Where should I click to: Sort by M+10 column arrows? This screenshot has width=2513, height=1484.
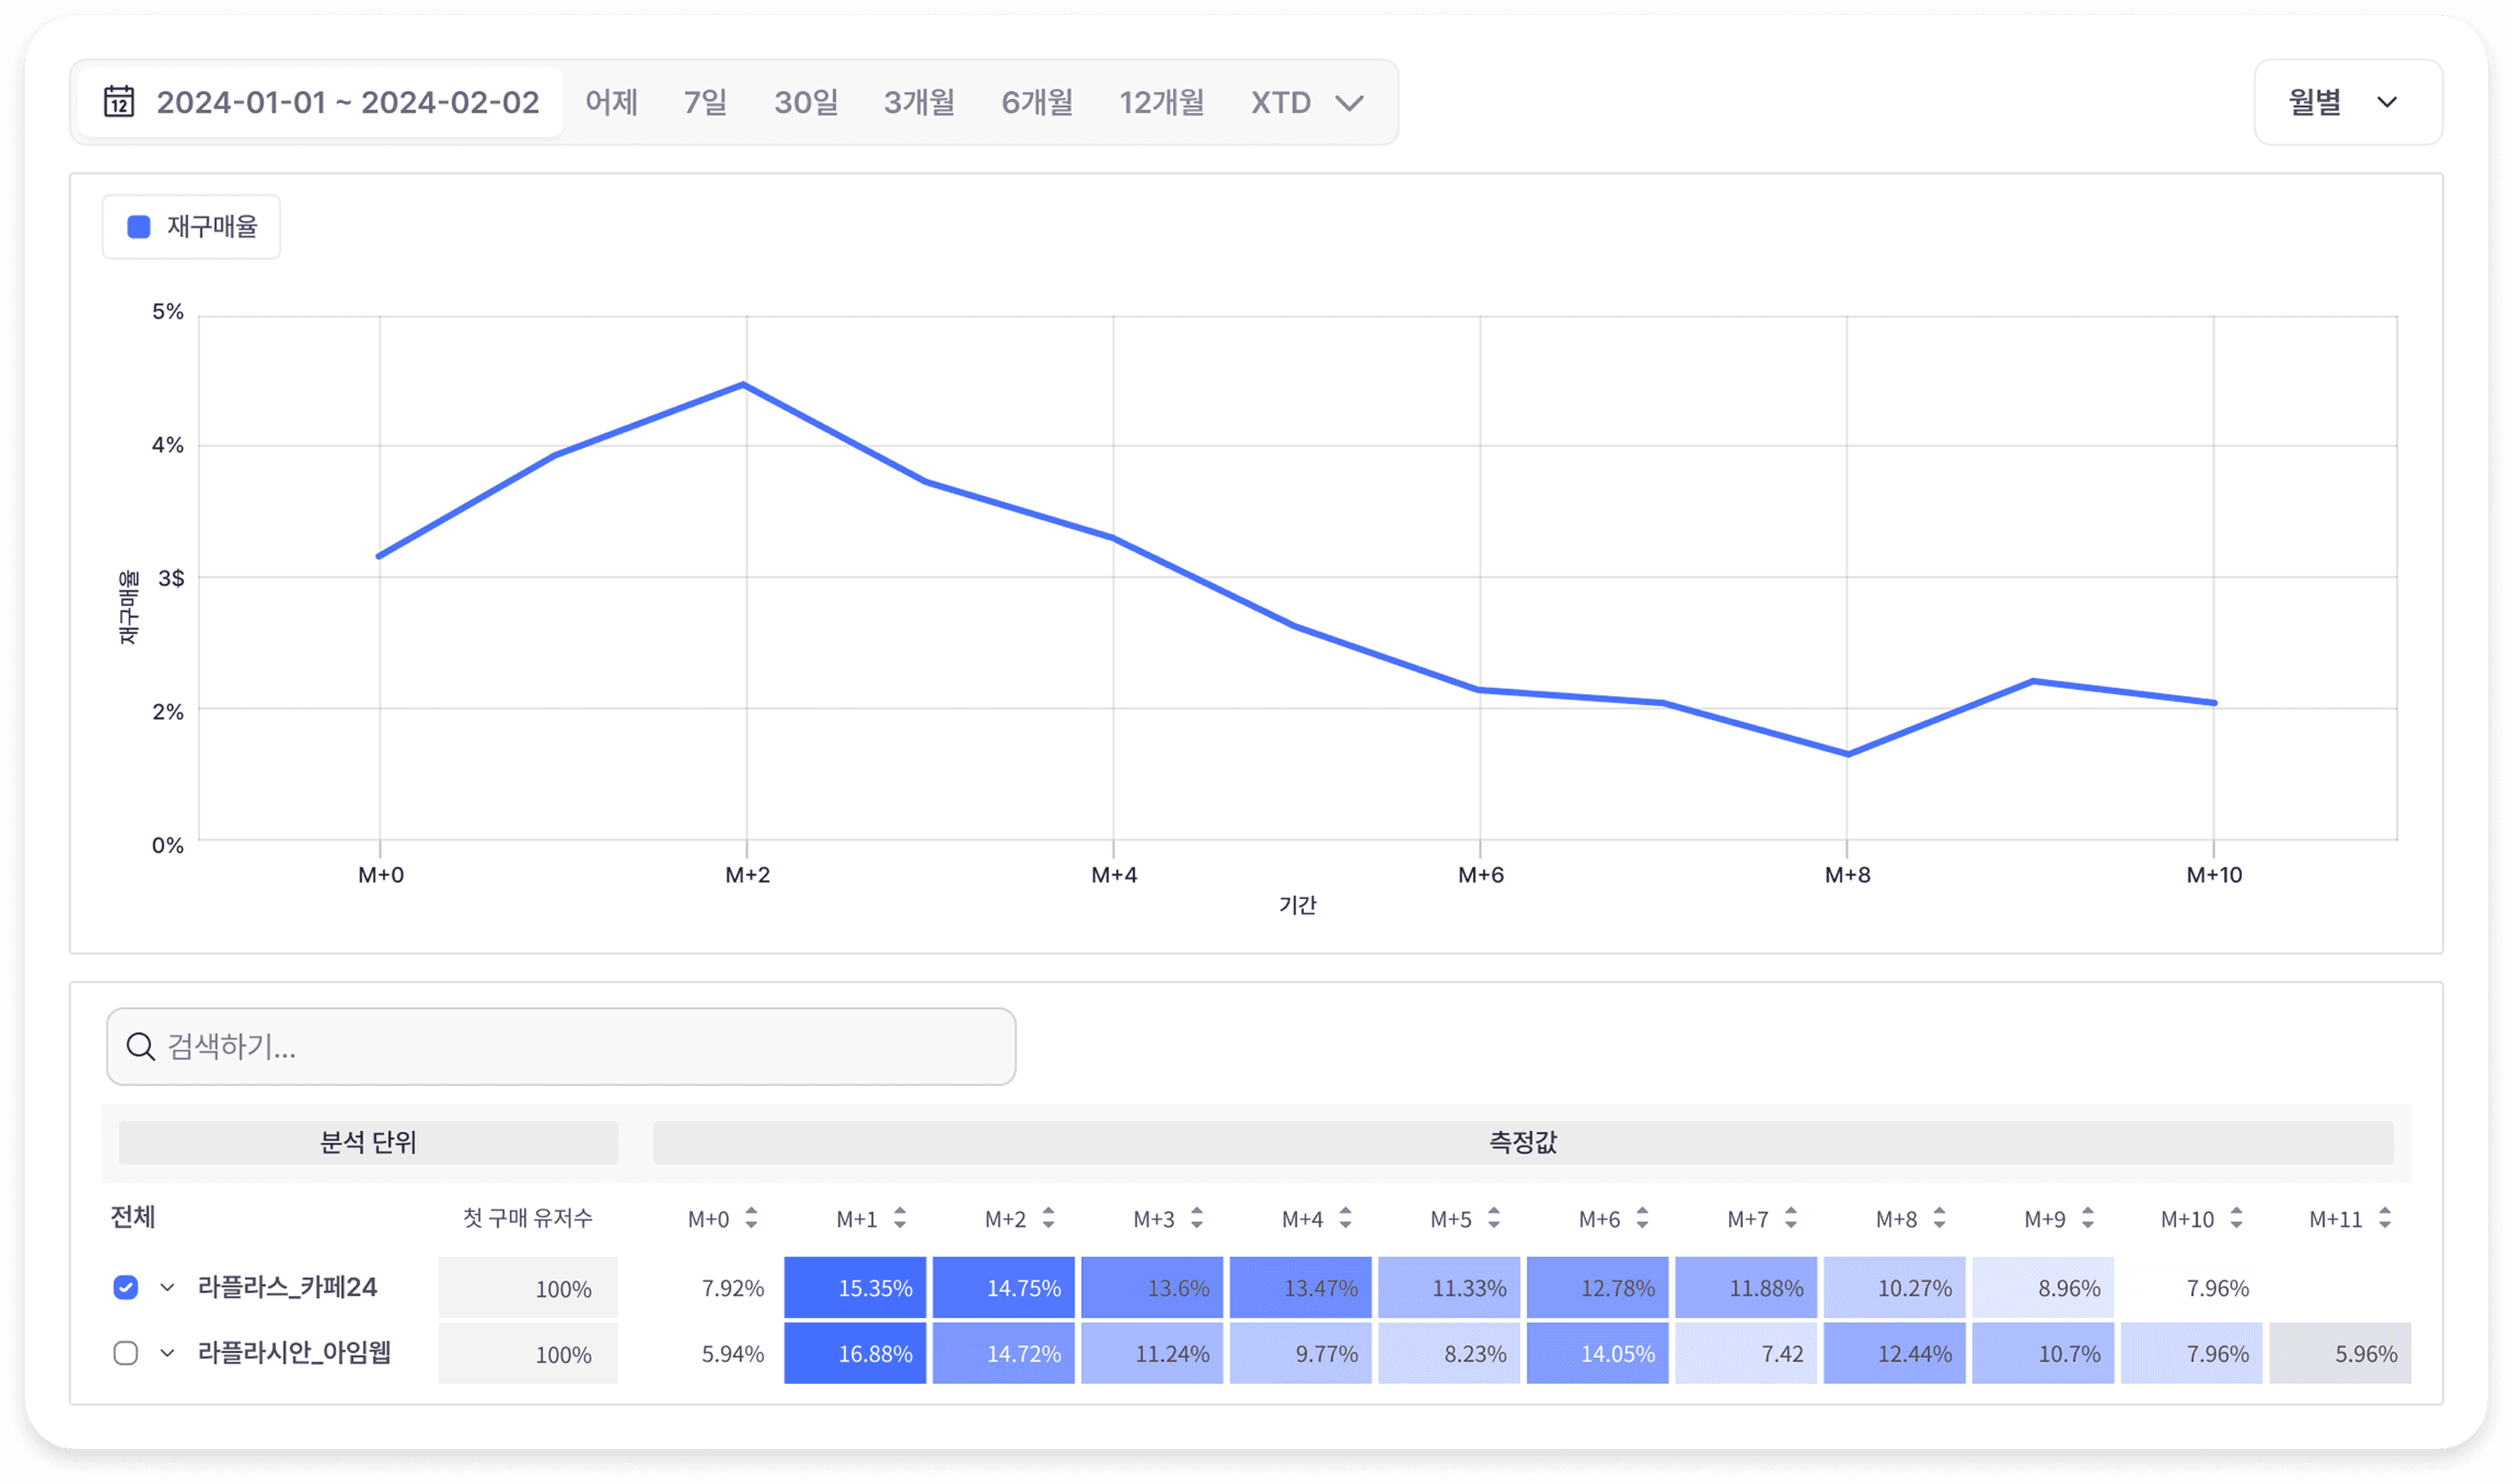2236,1218
